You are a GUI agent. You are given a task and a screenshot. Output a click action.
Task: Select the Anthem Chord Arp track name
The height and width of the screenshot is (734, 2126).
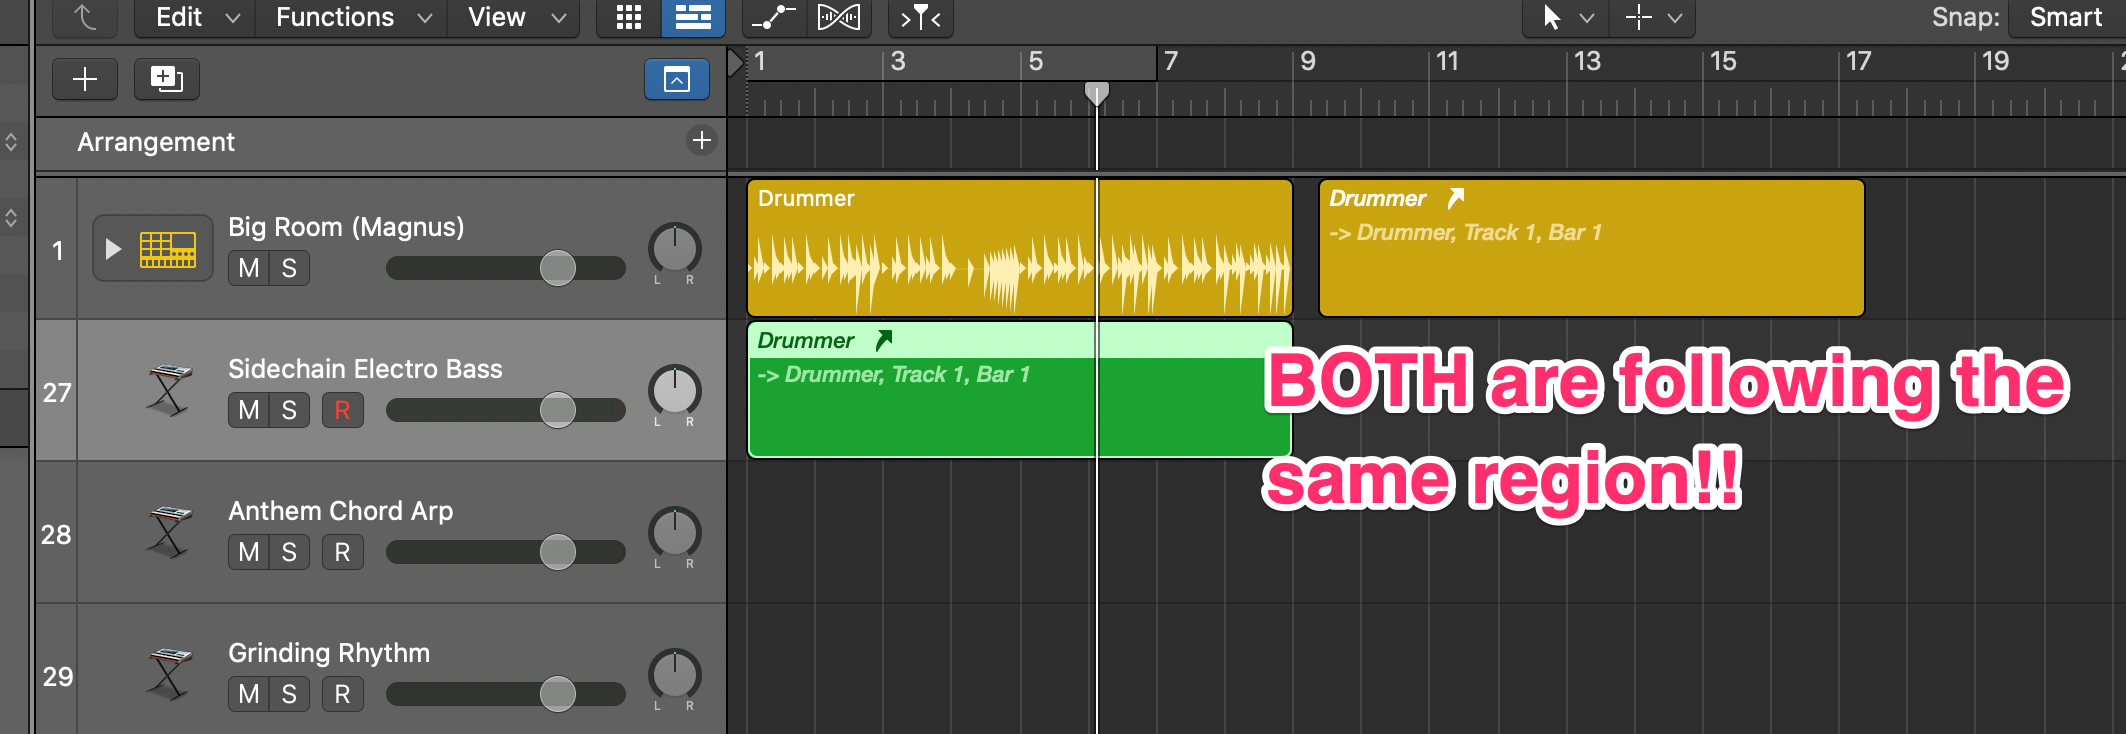[340, 511]
